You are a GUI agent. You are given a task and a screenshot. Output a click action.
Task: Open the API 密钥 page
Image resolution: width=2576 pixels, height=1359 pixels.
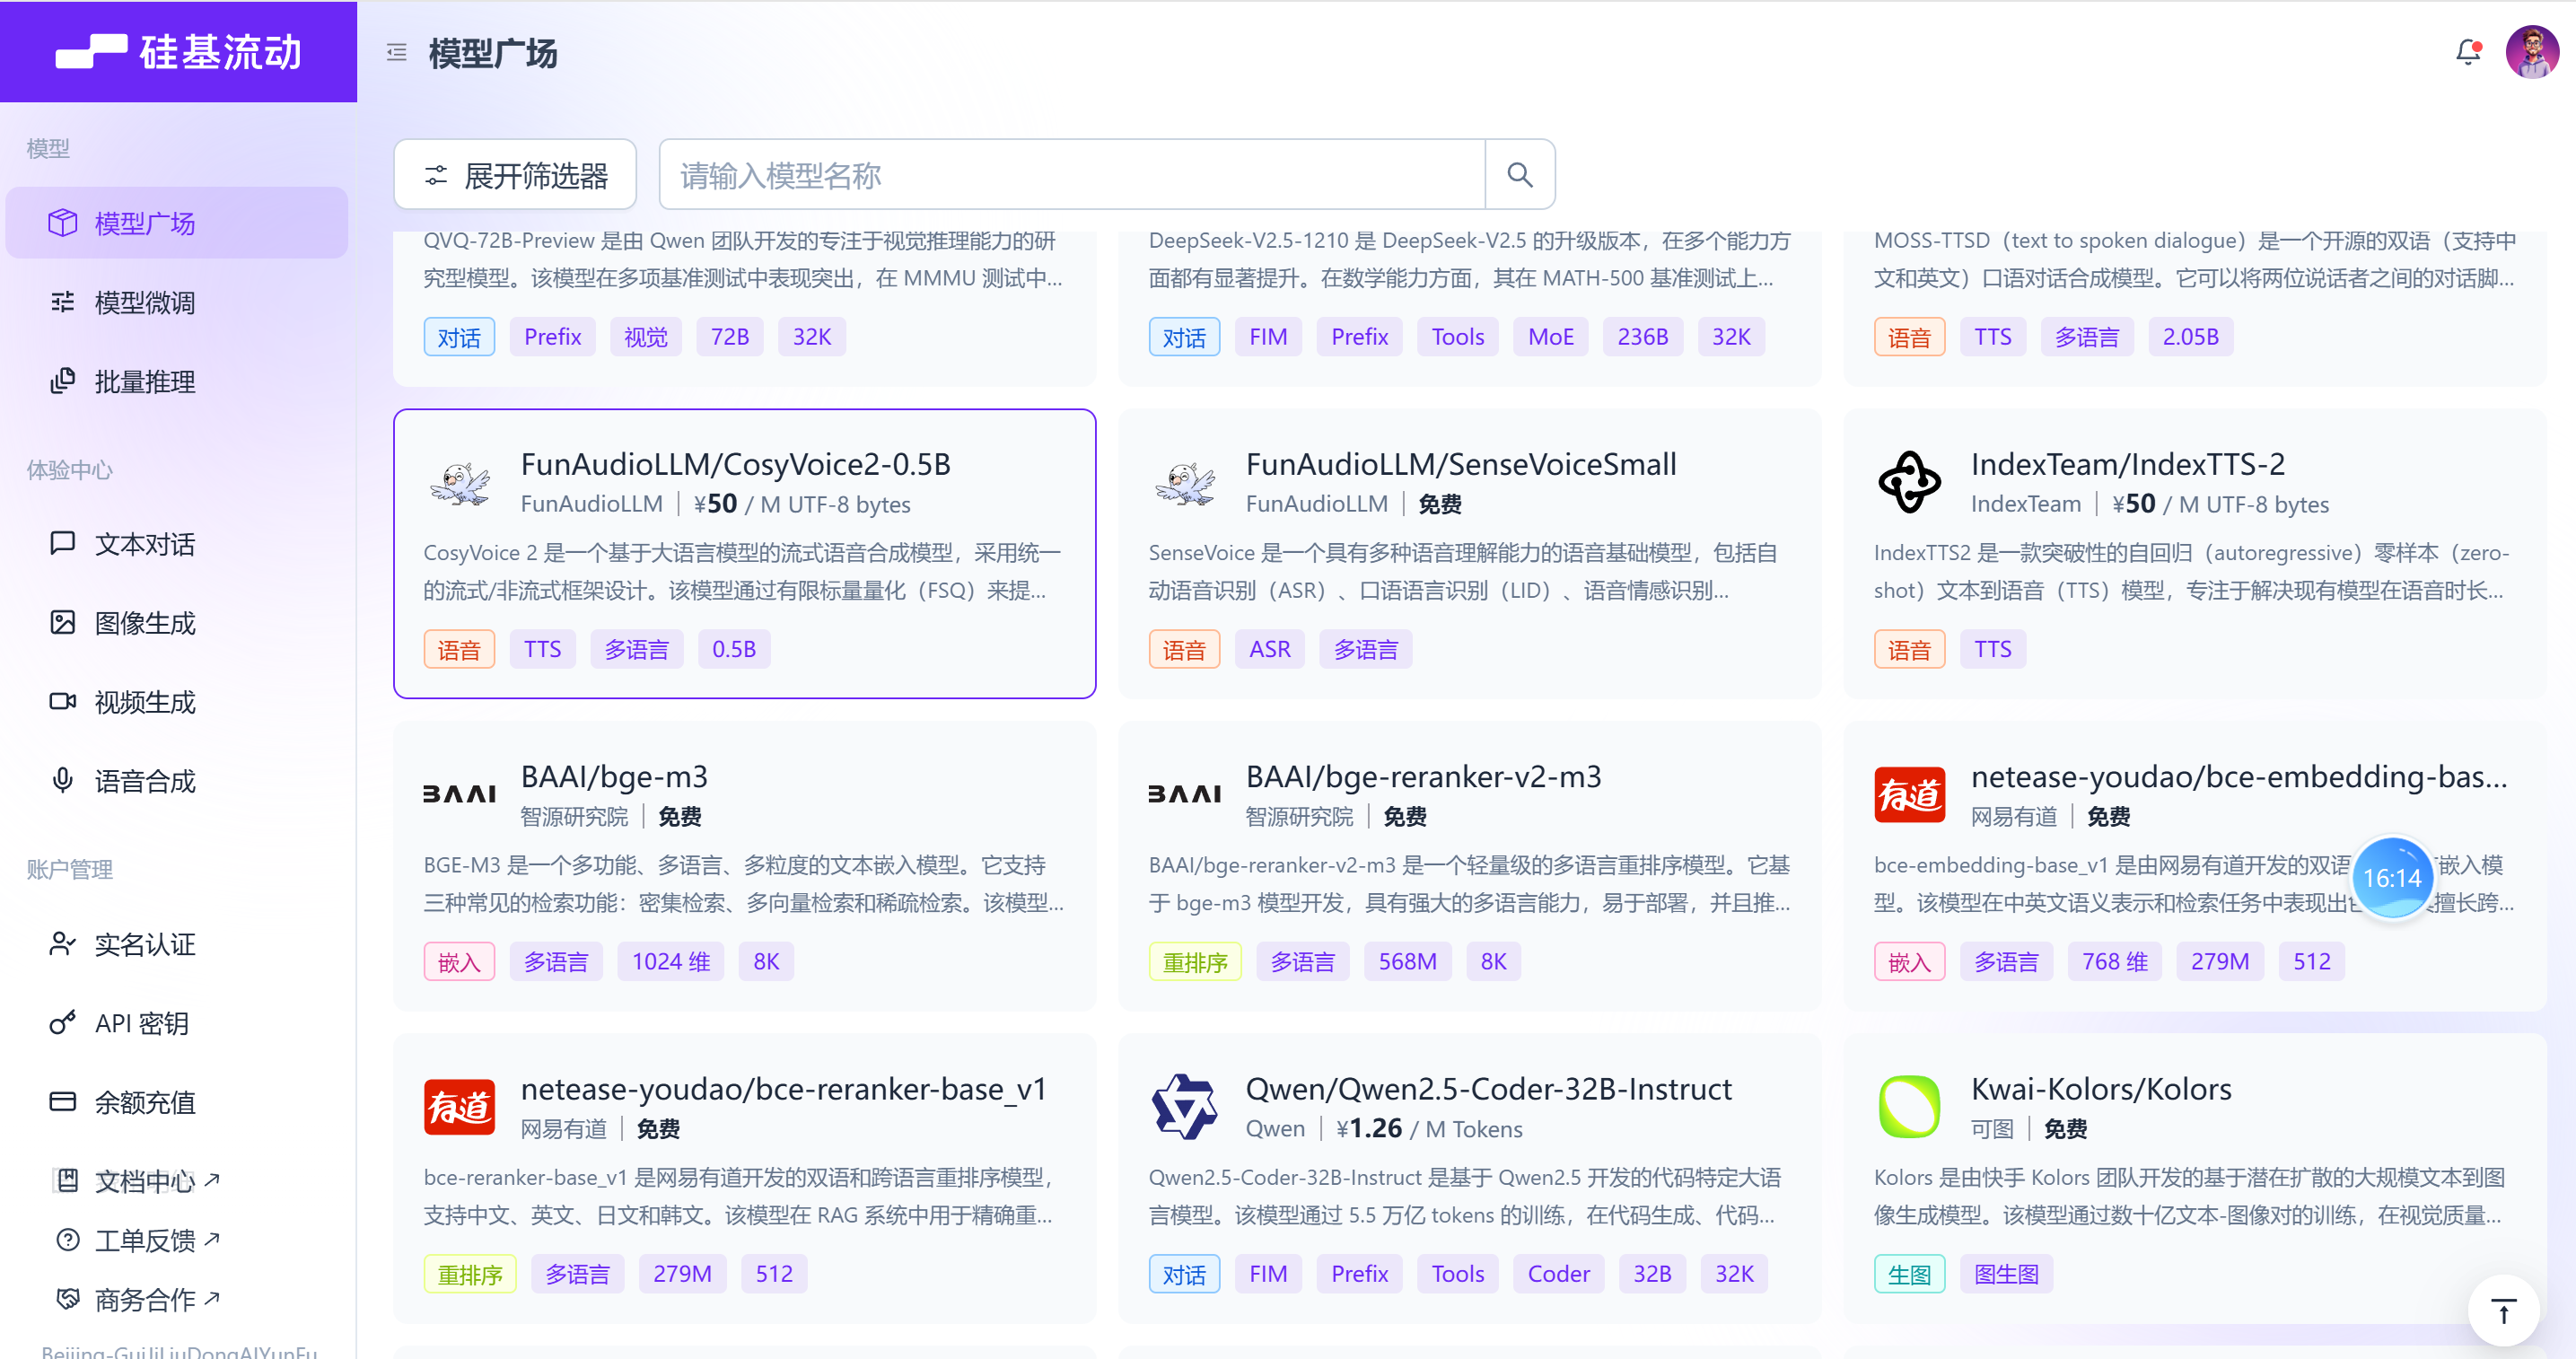(141, 1023)
